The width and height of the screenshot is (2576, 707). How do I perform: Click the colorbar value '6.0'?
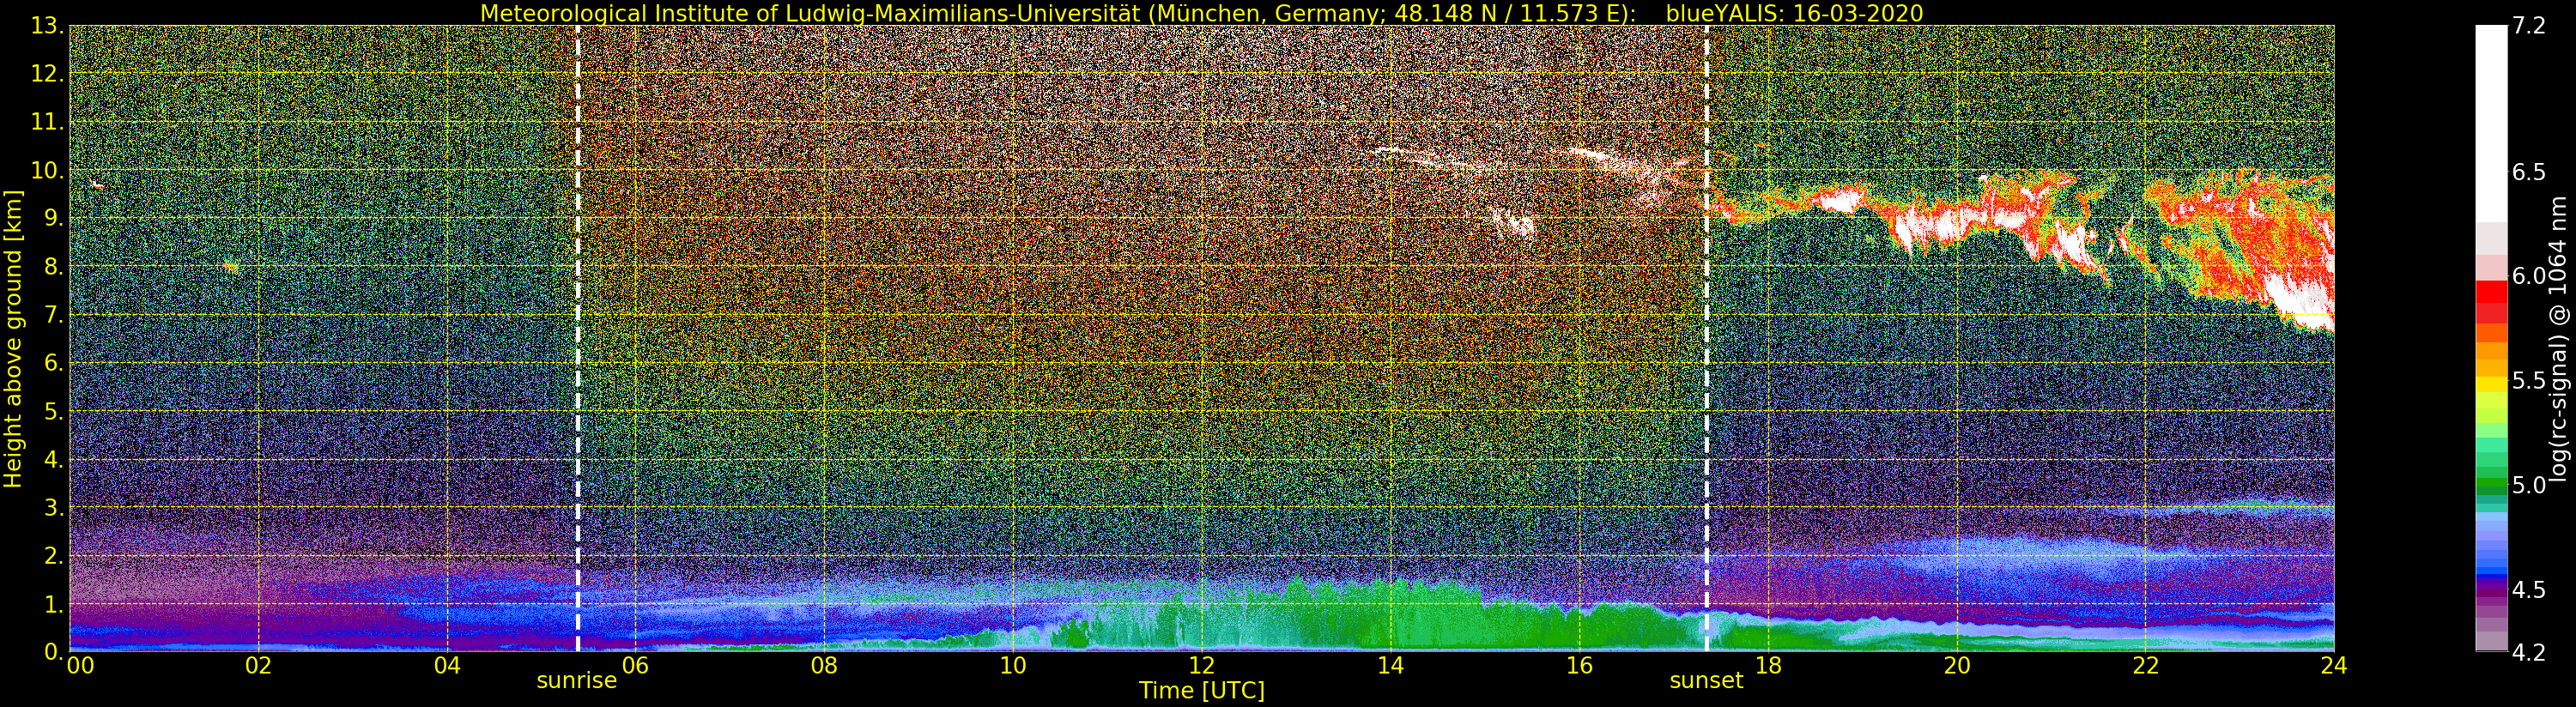coord(2529,276)
